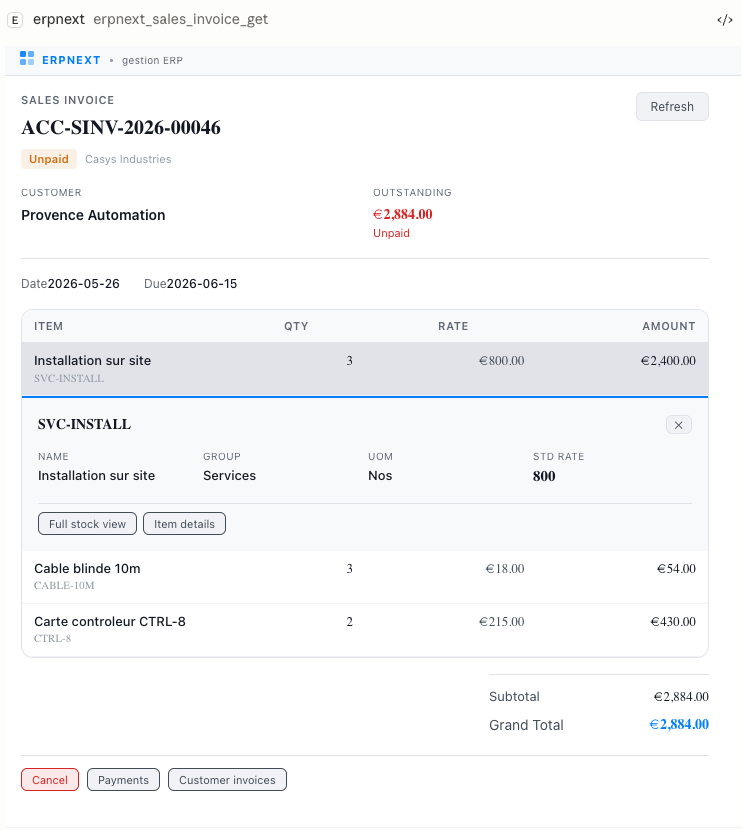The height and width of the screenshot is (830, 742).
Task: Click the €18.00 rate cell
Action: (x=505, y=569)
